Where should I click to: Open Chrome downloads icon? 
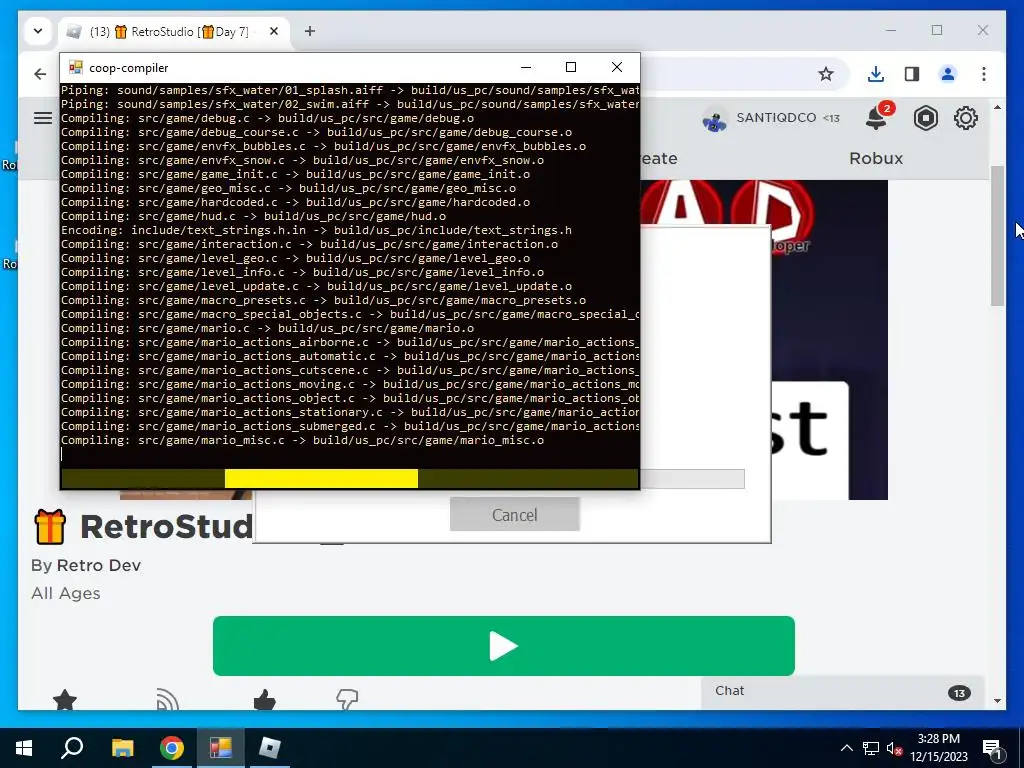tap(876, 74)
